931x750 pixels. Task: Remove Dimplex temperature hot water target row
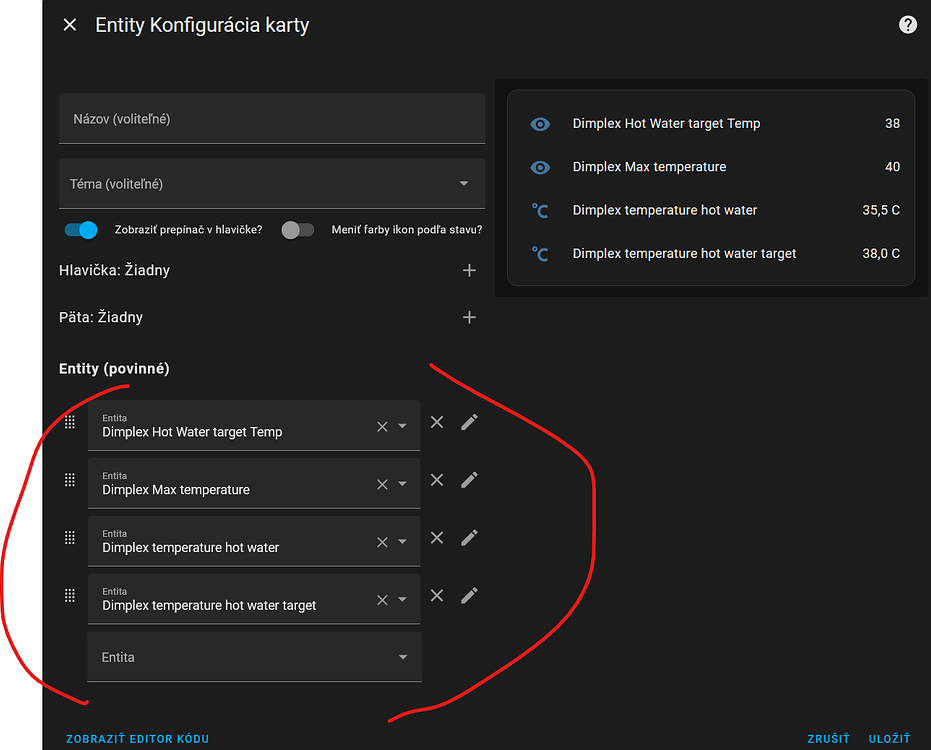pyautogui.click(x=437, y=596)
